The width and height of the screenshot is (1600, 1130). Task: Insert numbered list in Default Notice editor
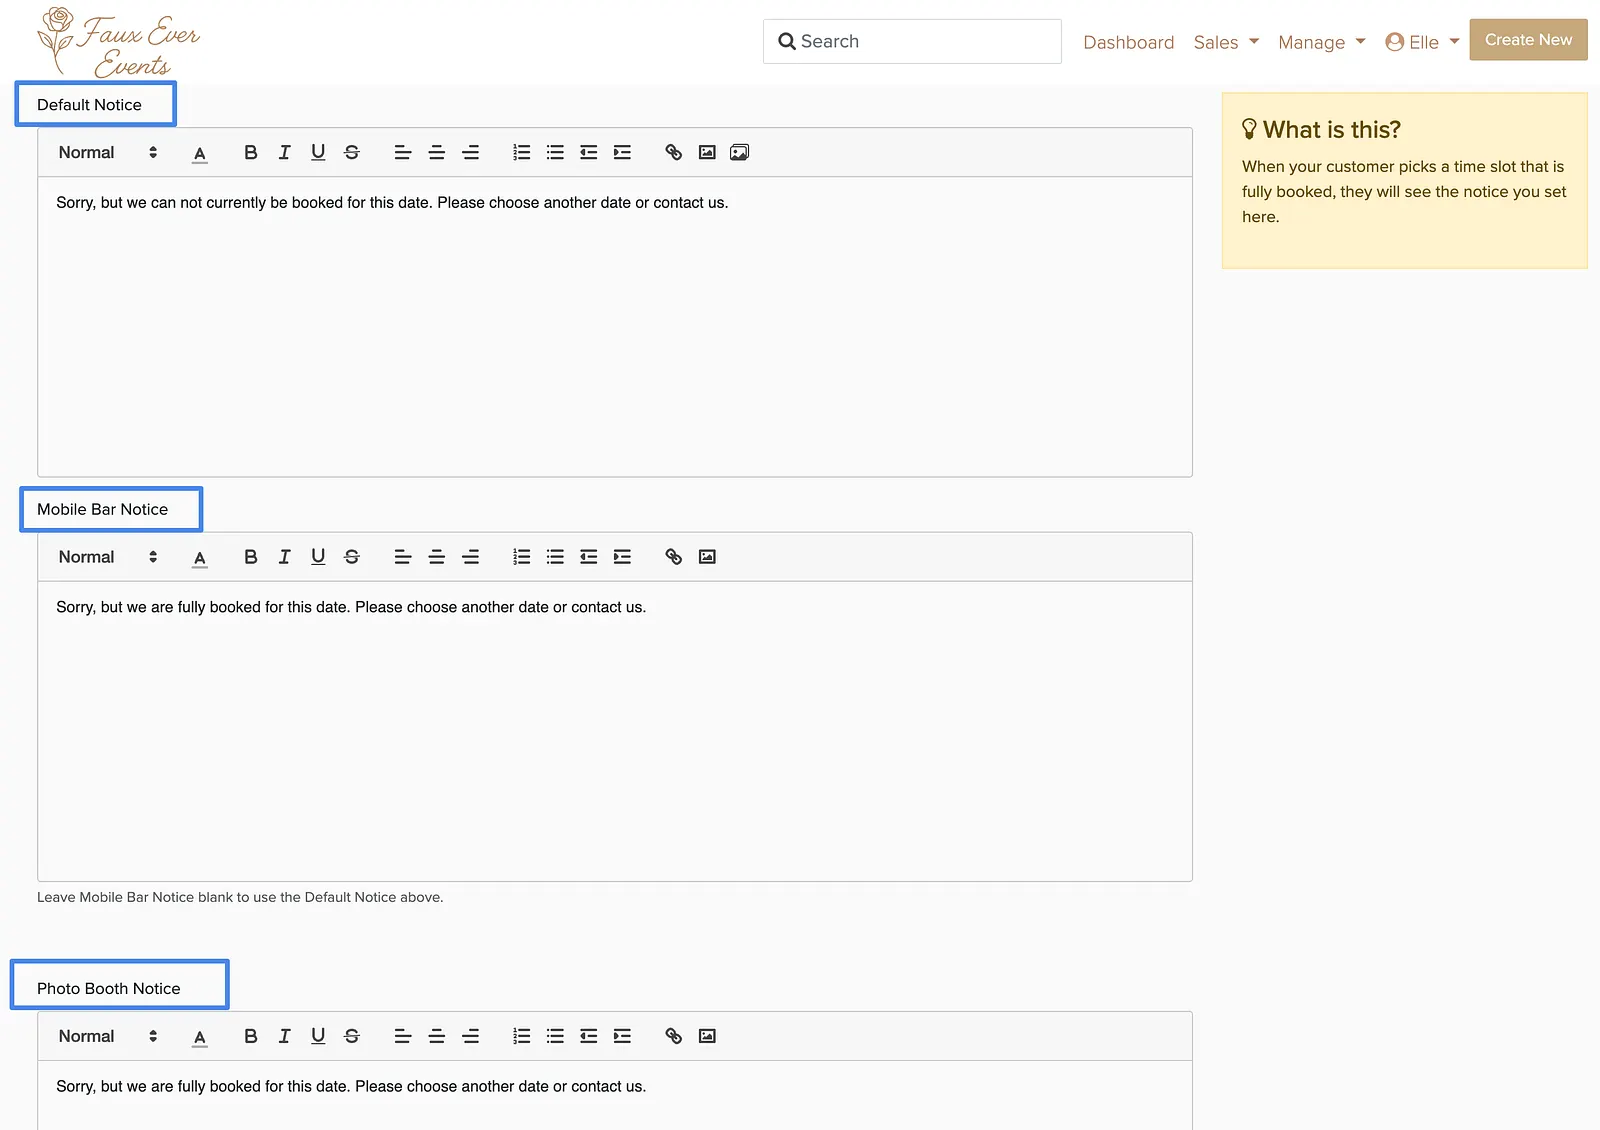coord(522,152)
